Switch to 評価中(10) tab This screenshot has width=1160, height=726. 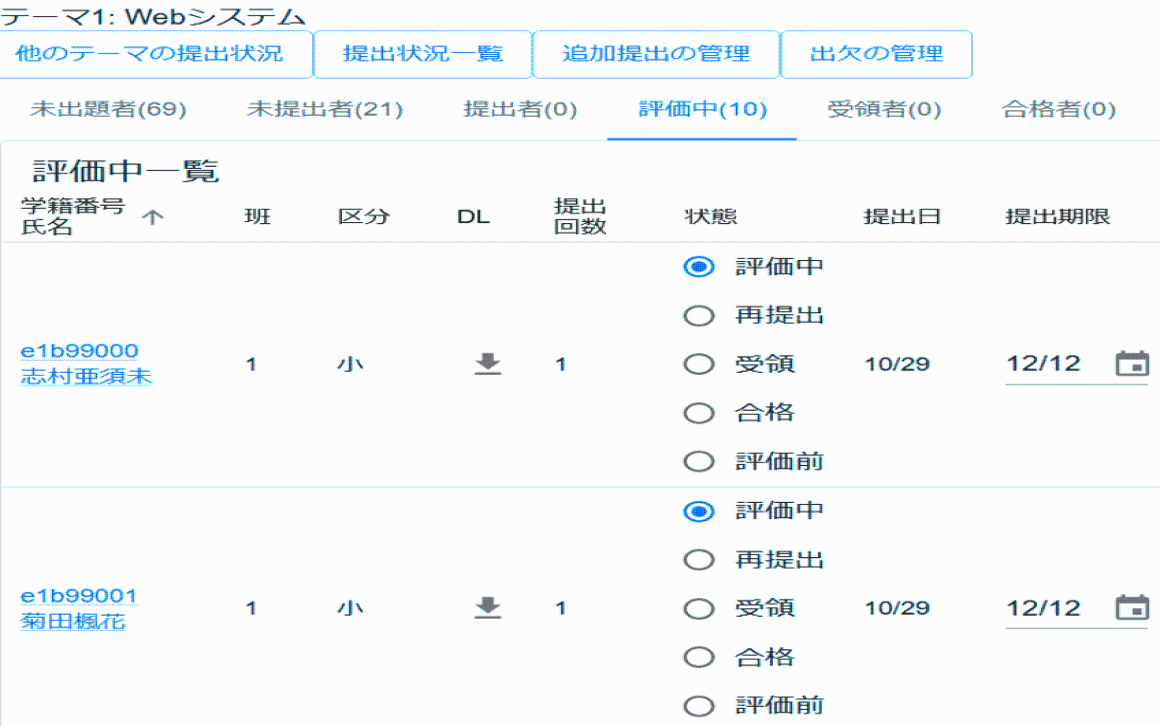tap(702, 110)
